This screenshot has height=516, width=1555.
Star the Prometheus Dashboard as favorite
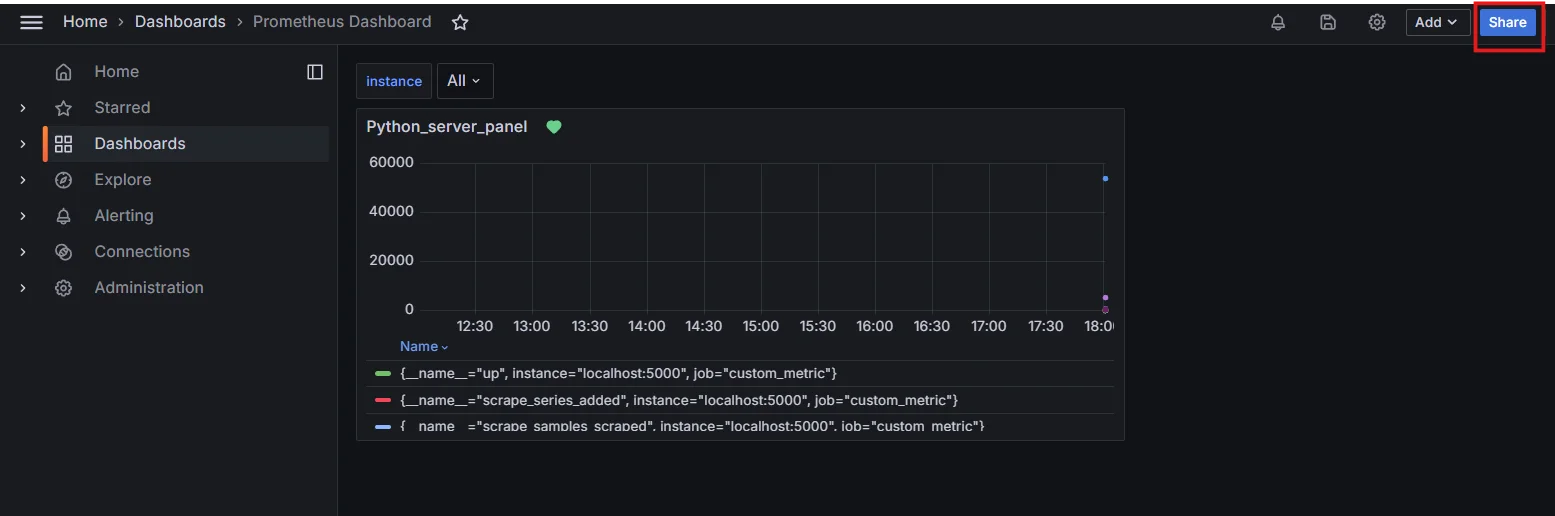pos(460,22)
